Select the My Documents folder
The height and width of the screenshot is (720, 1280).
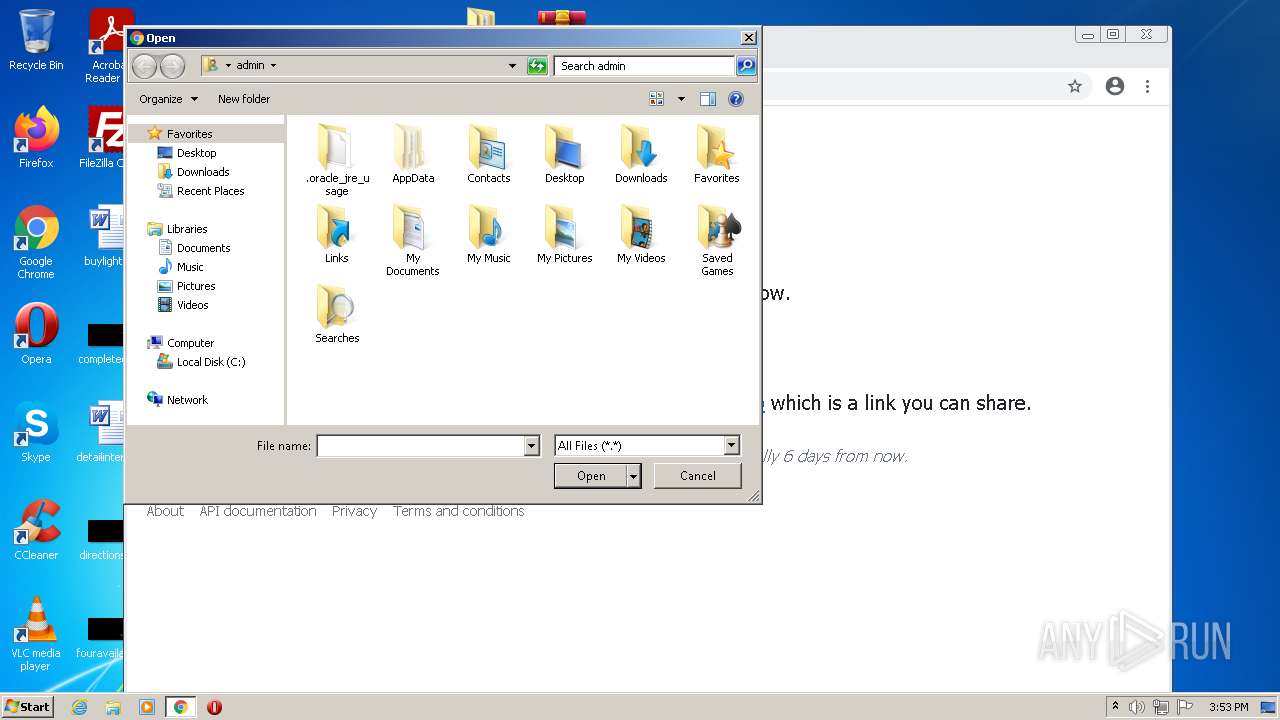coord(413,240)
